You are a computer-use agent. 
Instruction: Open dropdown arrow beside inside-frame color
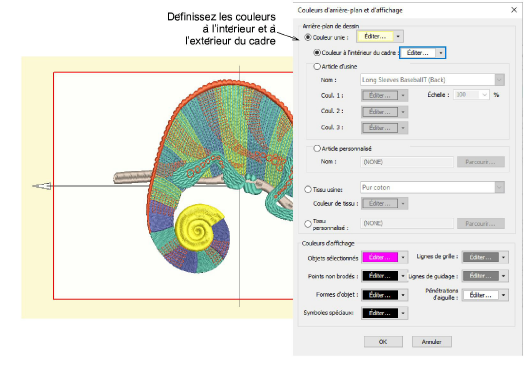coord(441,53)
